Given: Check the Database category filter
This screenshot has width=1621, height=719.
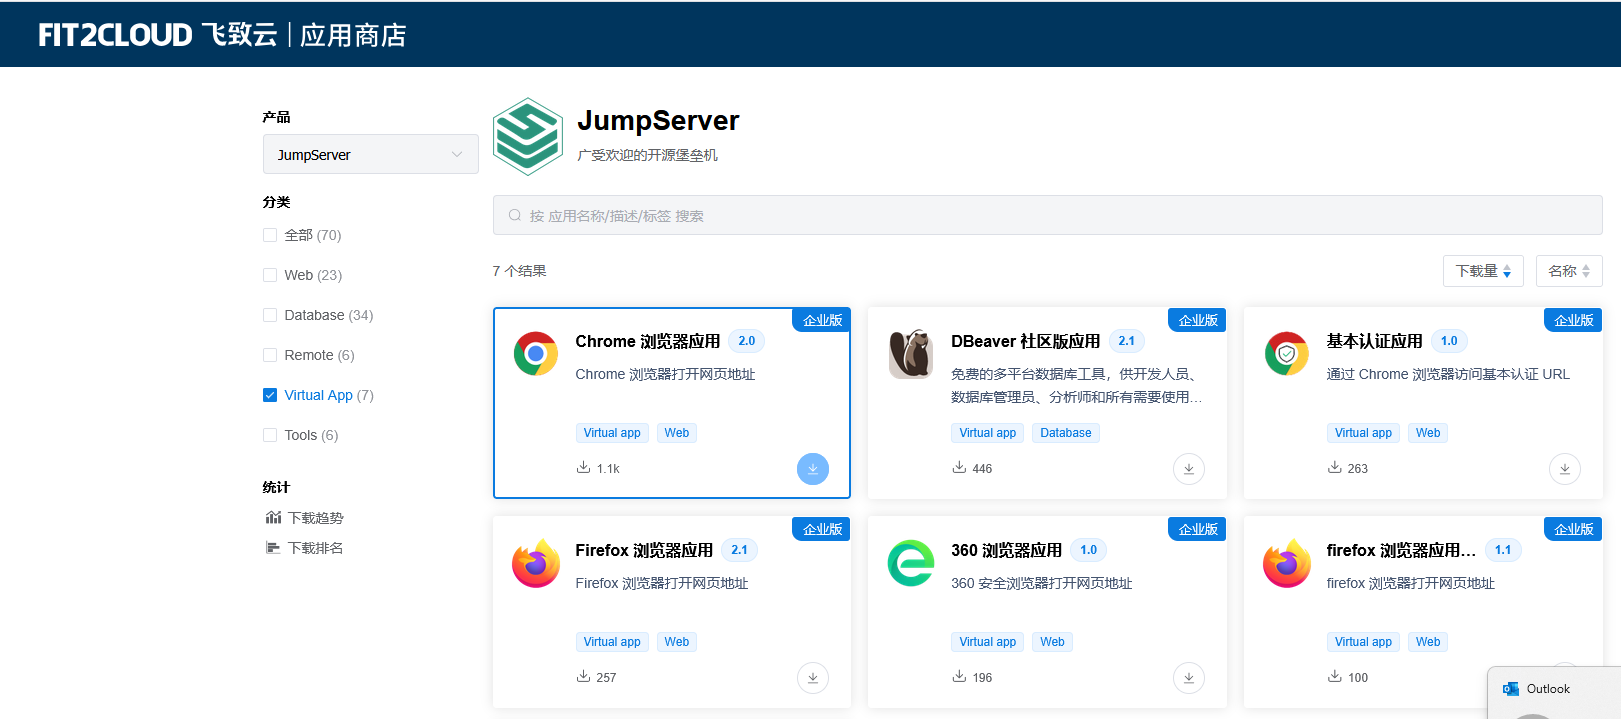Looking at the screenshot, I should pos(270,315).
